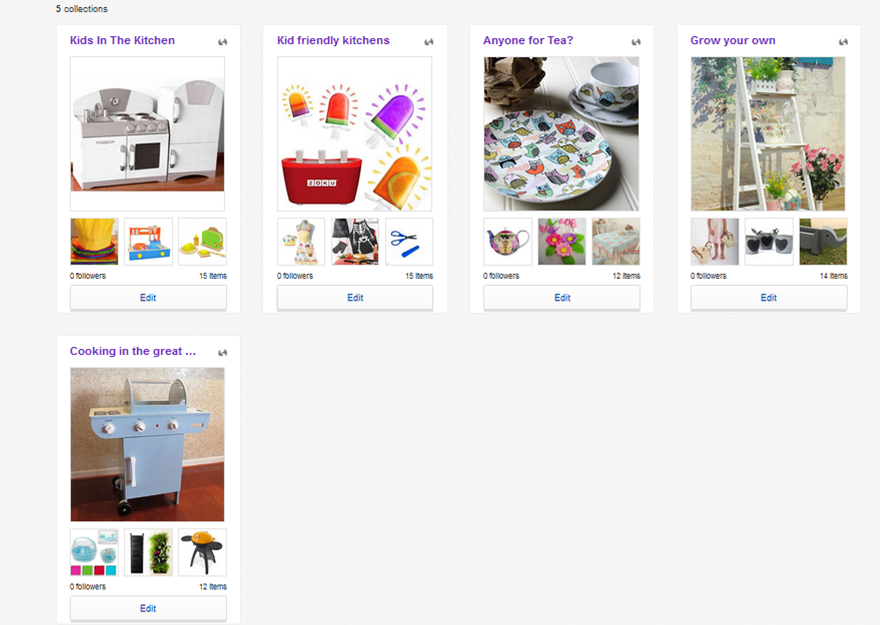Edit the Anyone for Tea? collection
Screen dimensions: 880x625
[x=562, y=298]
